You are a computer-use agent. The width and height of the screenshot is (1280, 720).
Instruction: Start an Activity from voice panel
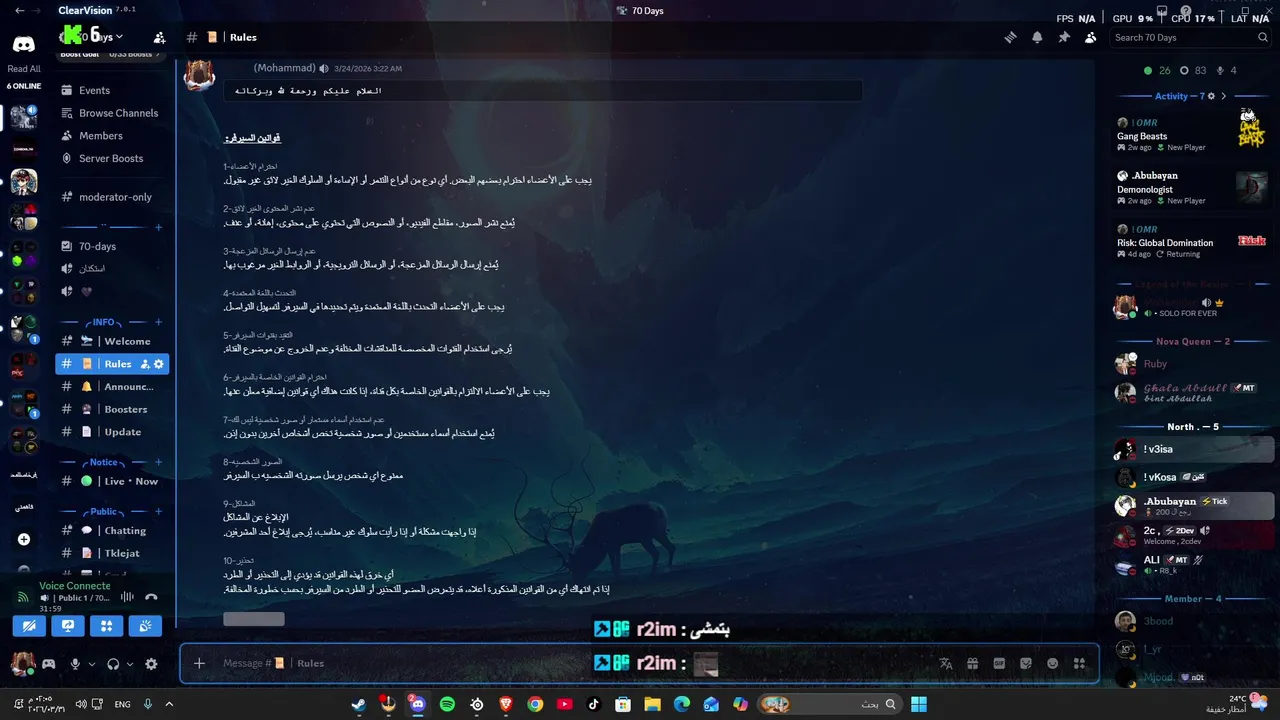point(106,626)
